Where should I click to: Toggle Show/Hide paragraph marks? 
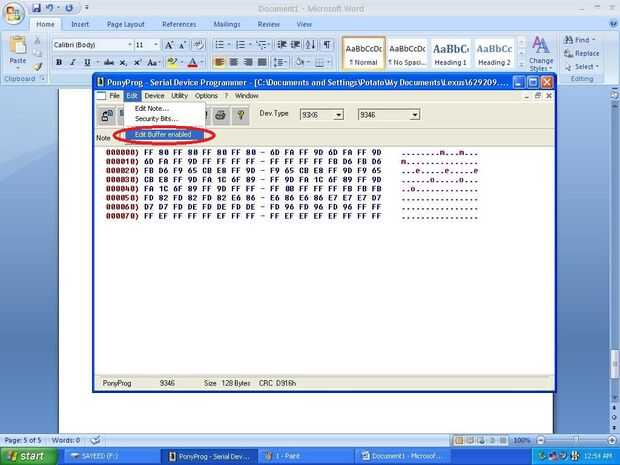[327, 45]
